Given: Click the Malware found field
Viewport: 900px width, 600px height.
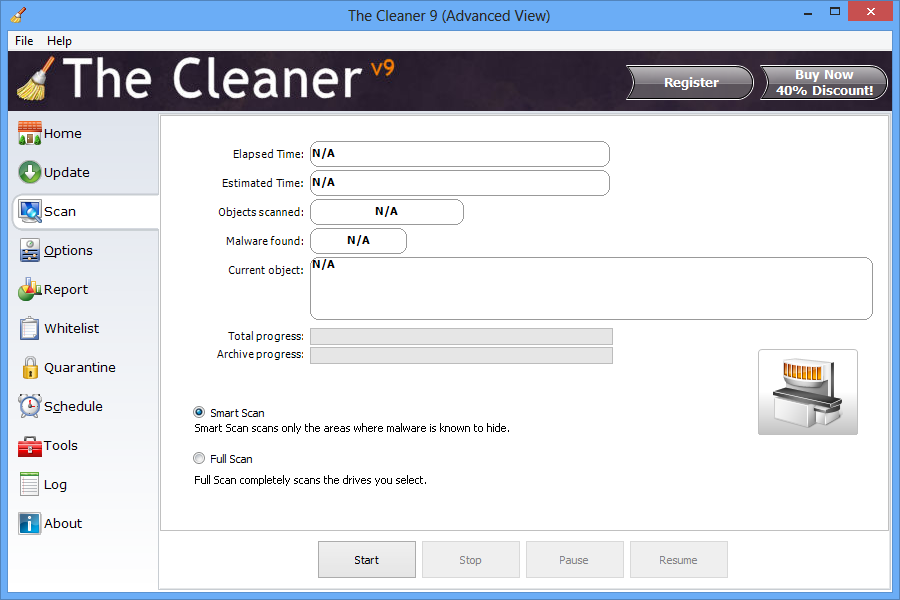Looking at the screenshot, I should coord(358,241).
